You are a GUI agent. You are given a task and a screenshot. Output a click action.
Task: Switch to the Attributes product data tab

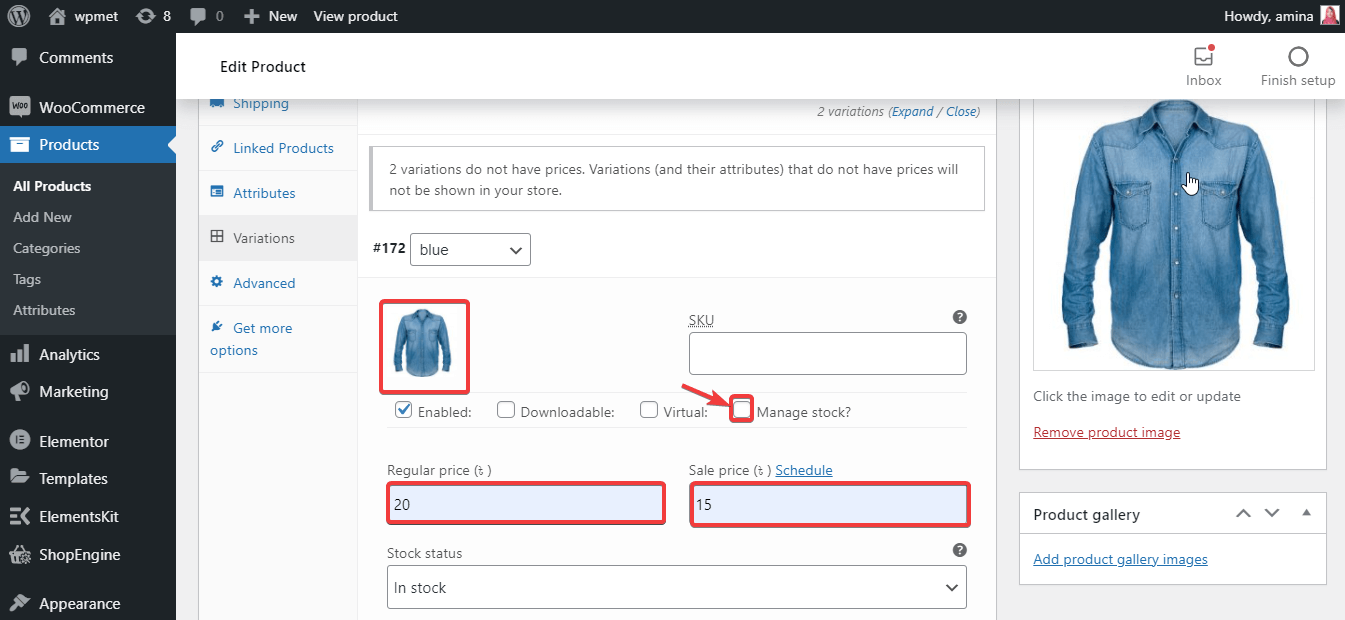[x=264, y=193]
